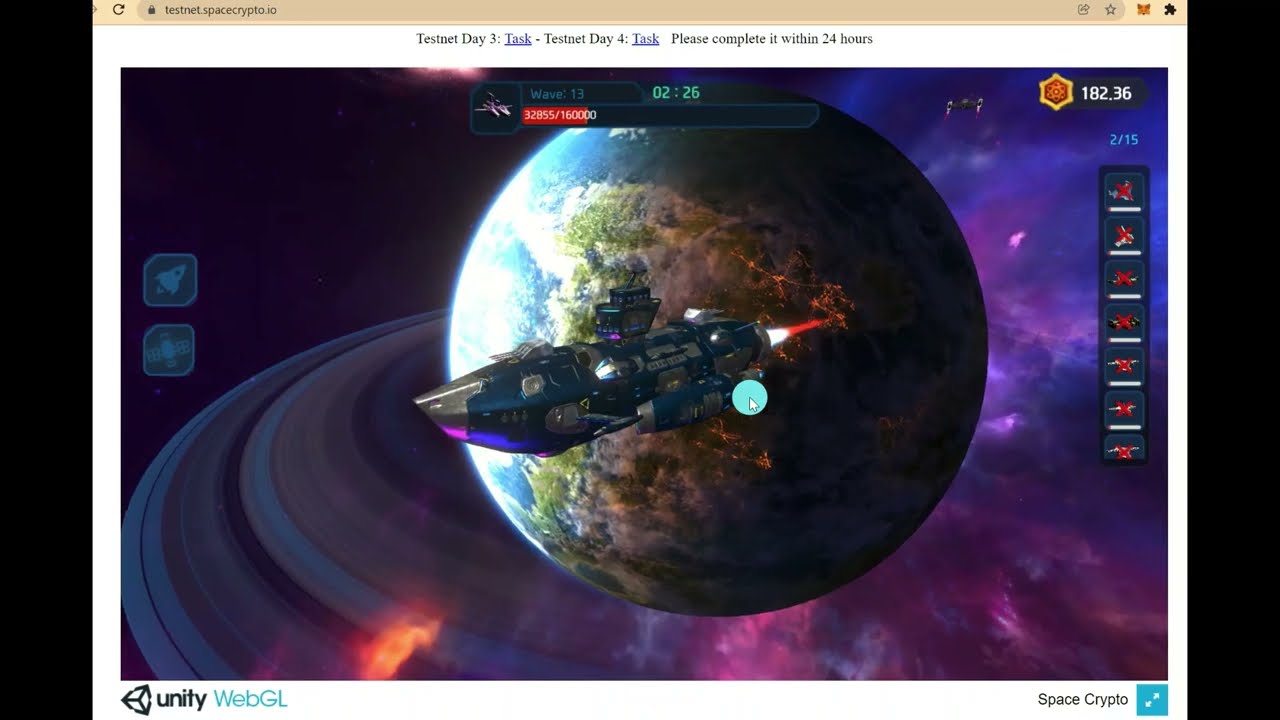The image size is (1280, 720).
Task: Select the seventh bottom ship slot
Action: pos(1125,449)
